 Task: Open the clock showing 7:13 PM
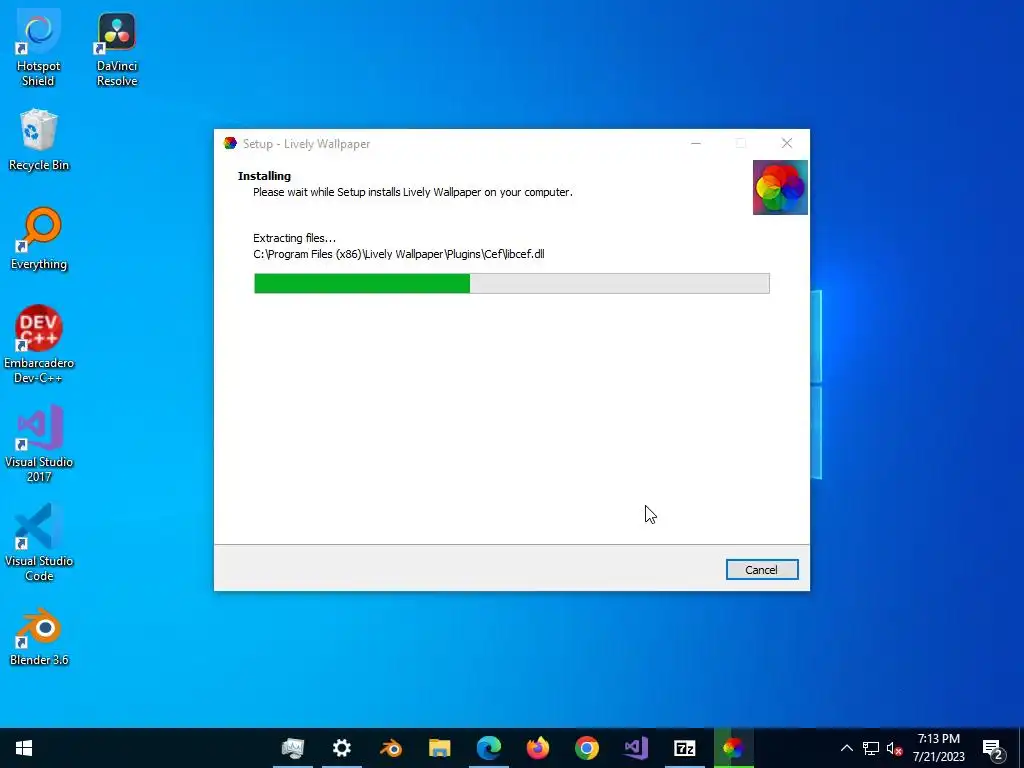[x=938, y=748]
